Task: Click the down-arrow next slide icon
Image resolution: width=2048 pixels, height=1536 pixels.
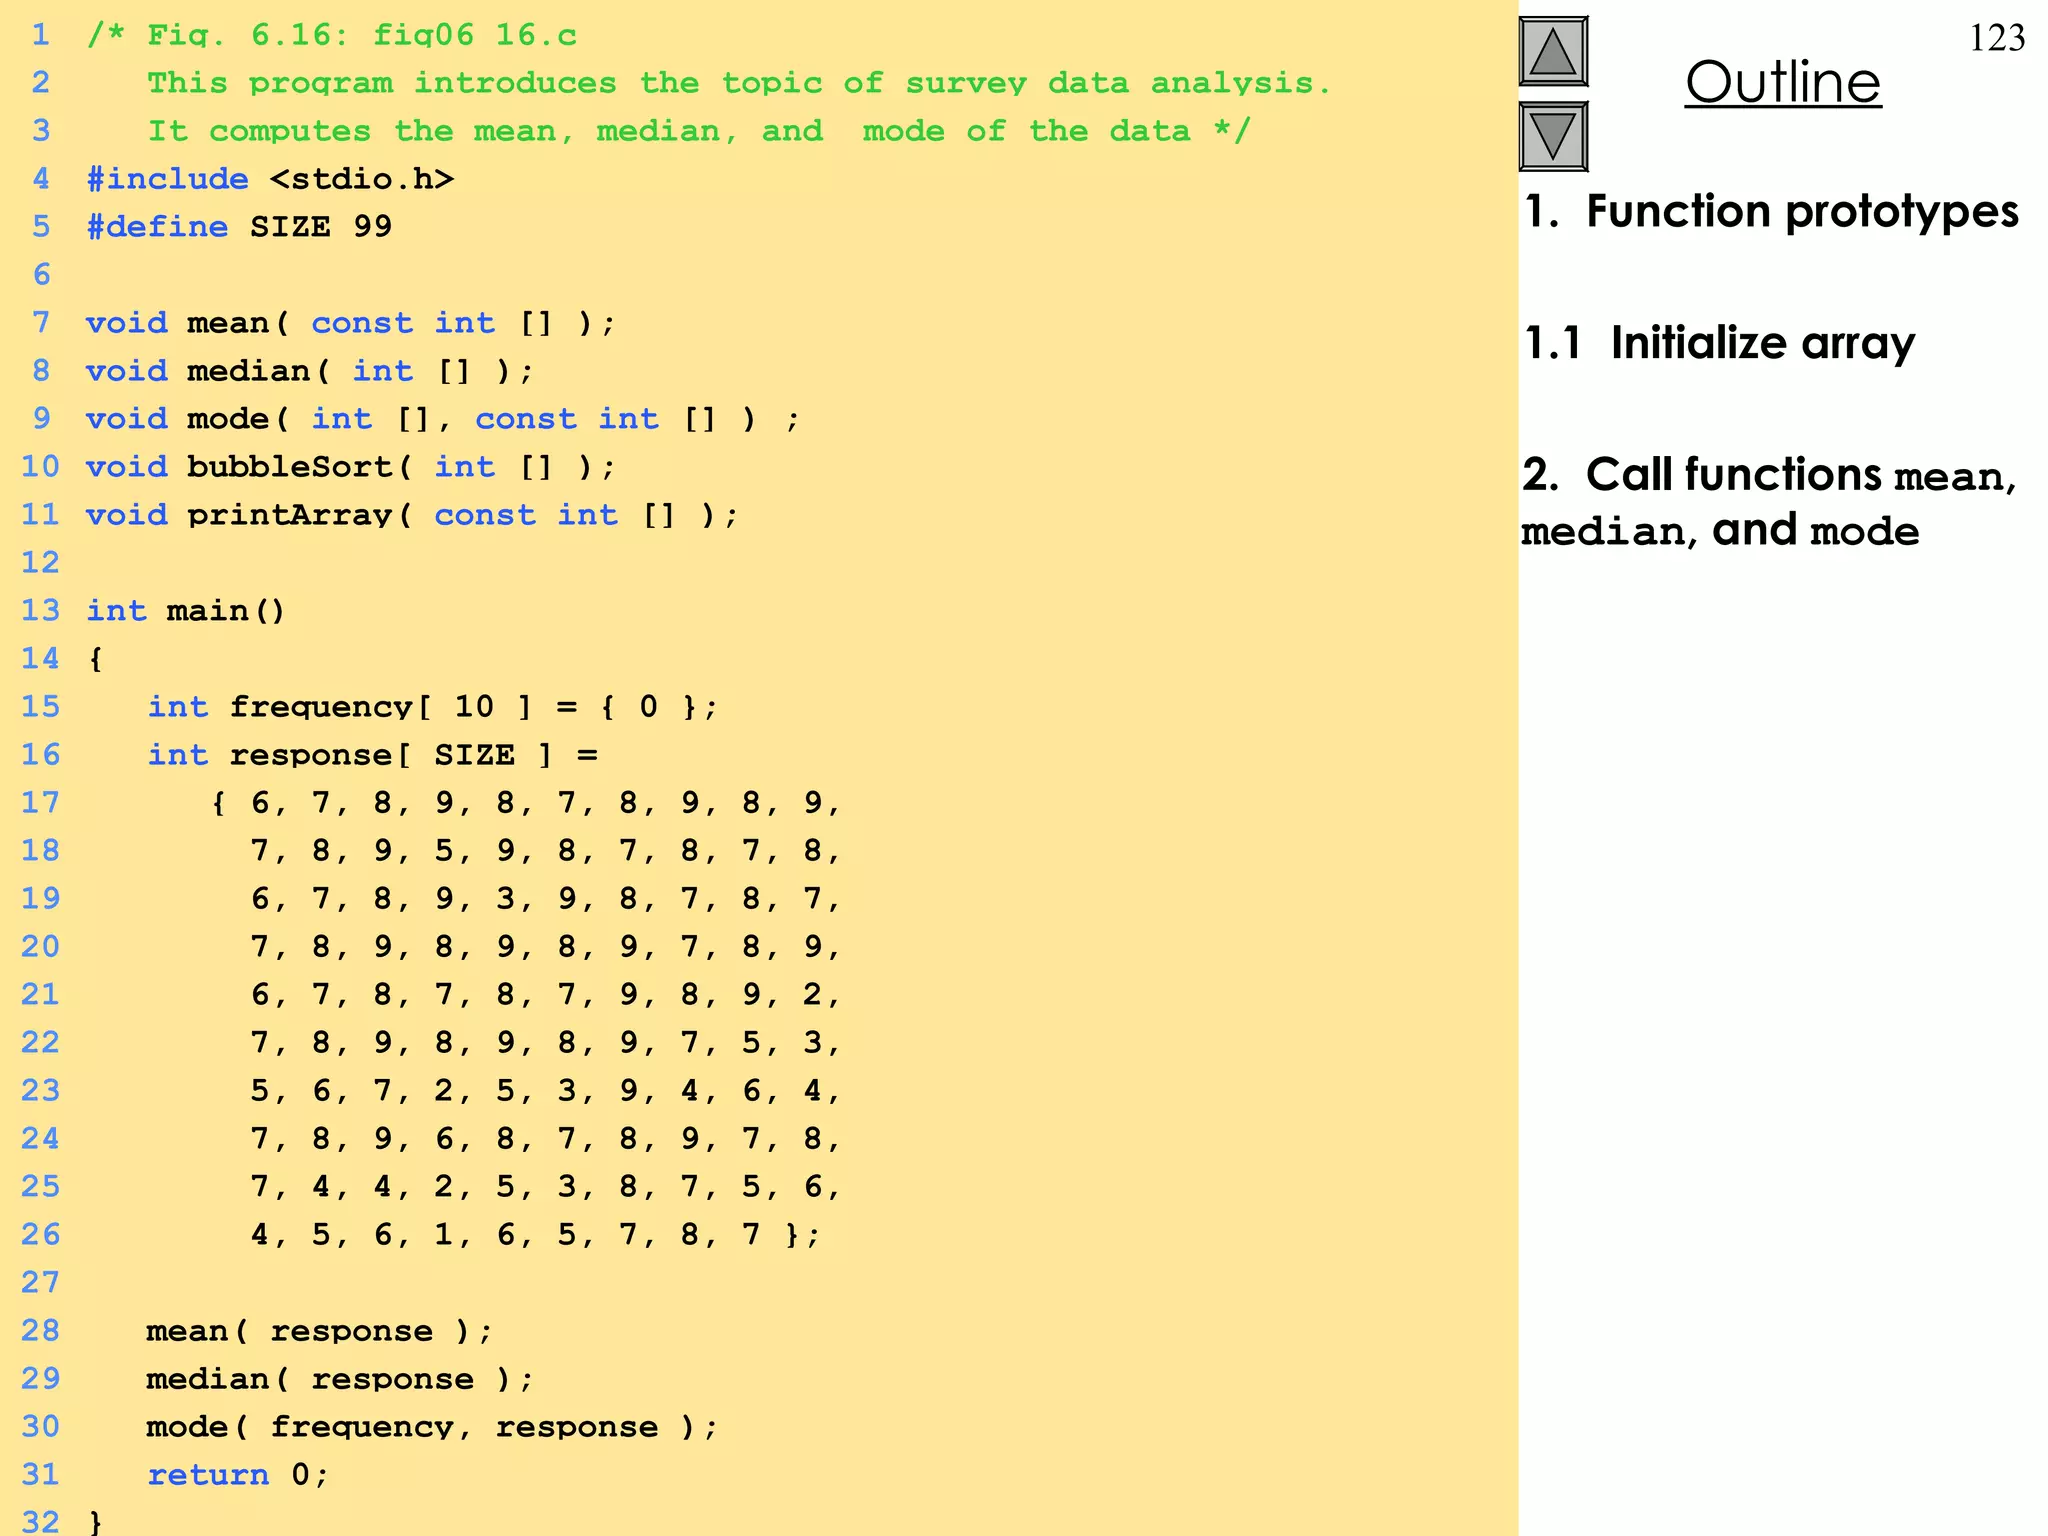Action: 1553,136
